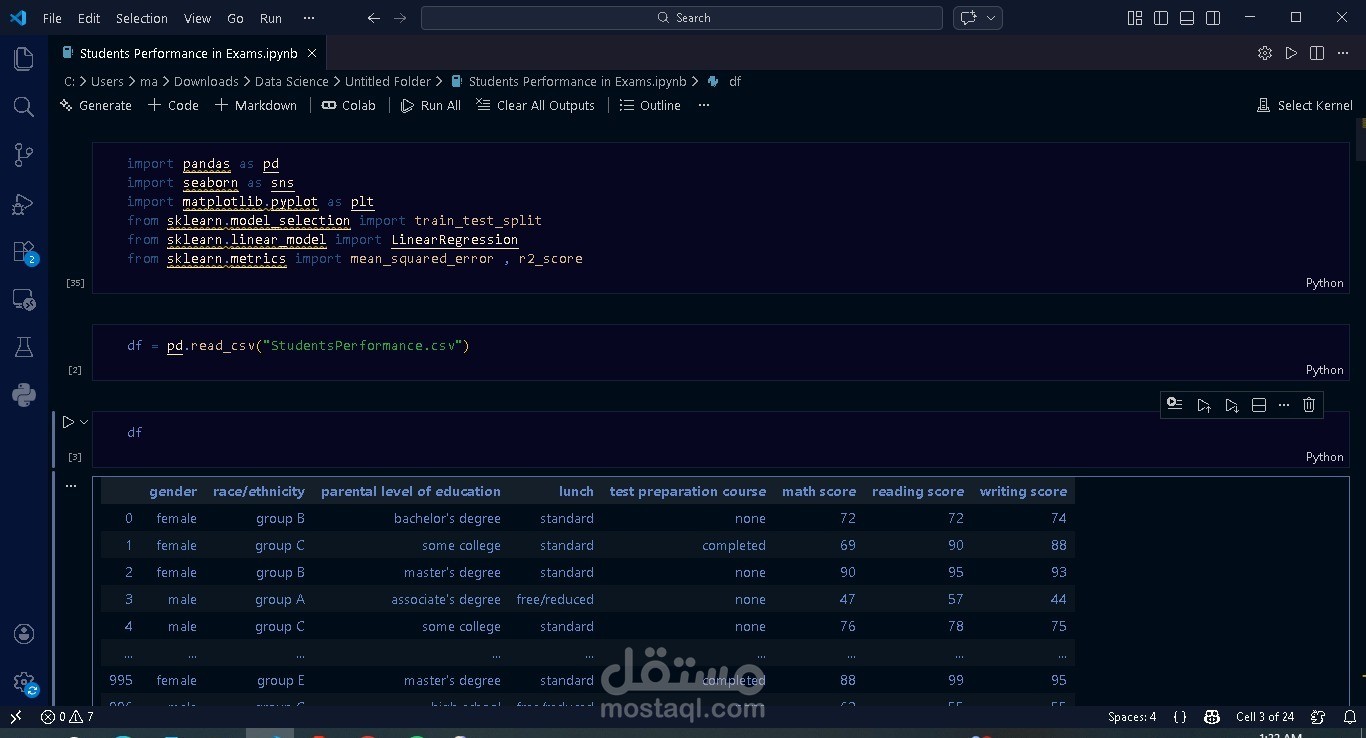Click the remote window status bar indicator

16,716
